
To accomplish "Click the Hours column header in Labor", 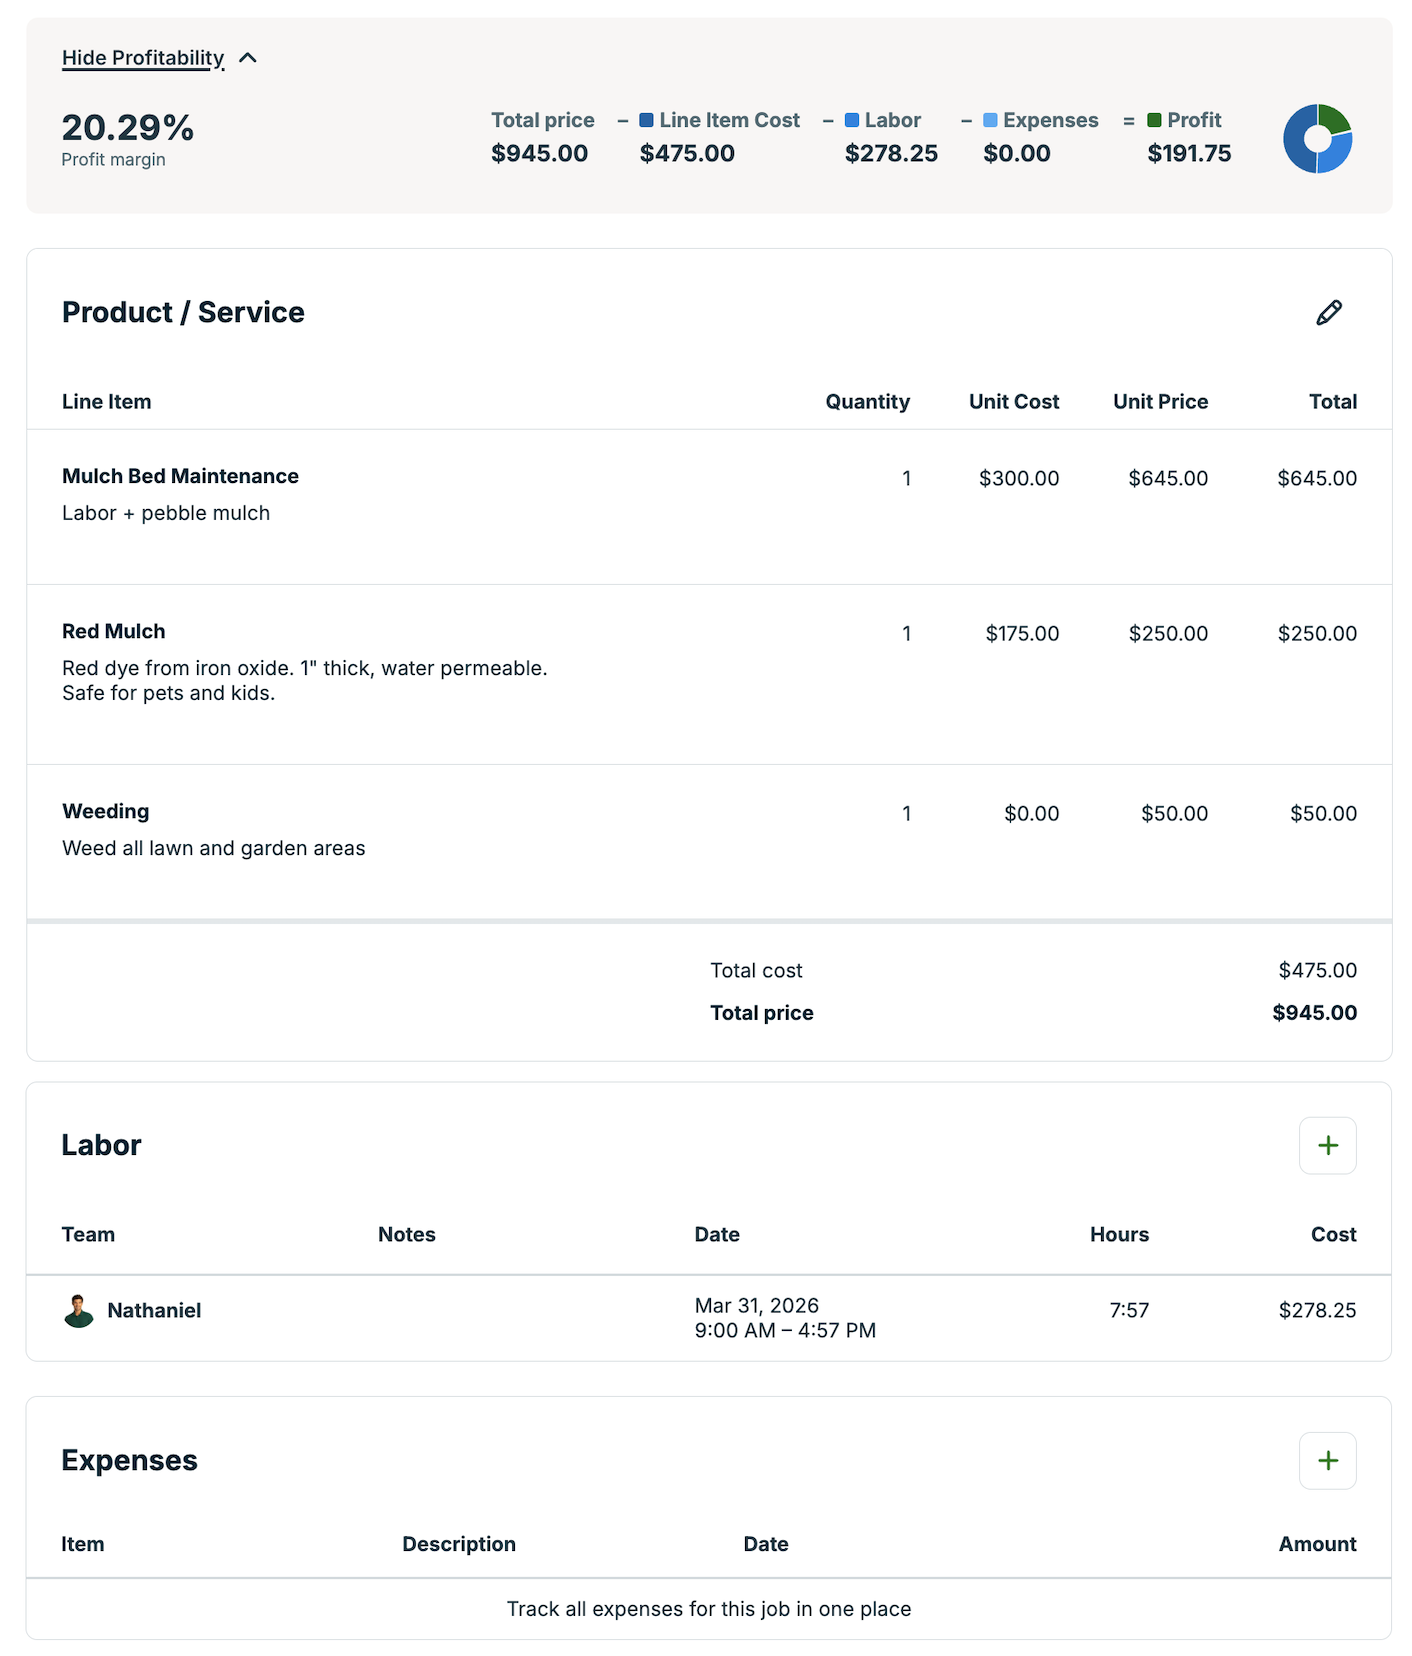I will tap(1119, 1235).
